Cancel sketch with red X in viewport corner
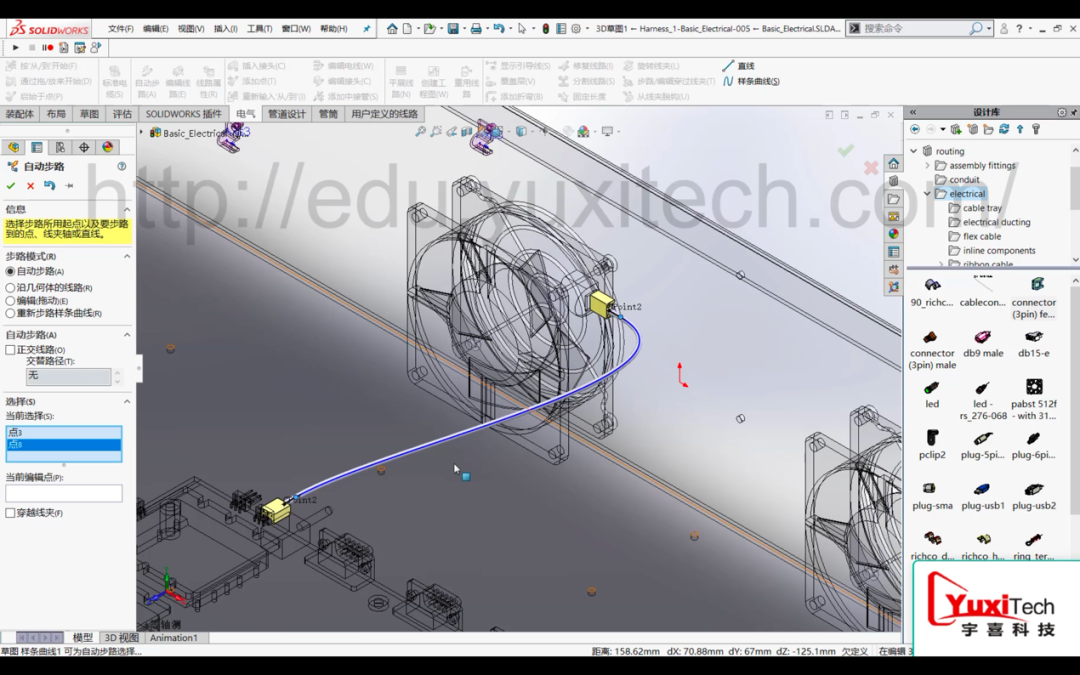Viewport: 1080px width, 675px height. pyautogui.click(x=871, y=167)
